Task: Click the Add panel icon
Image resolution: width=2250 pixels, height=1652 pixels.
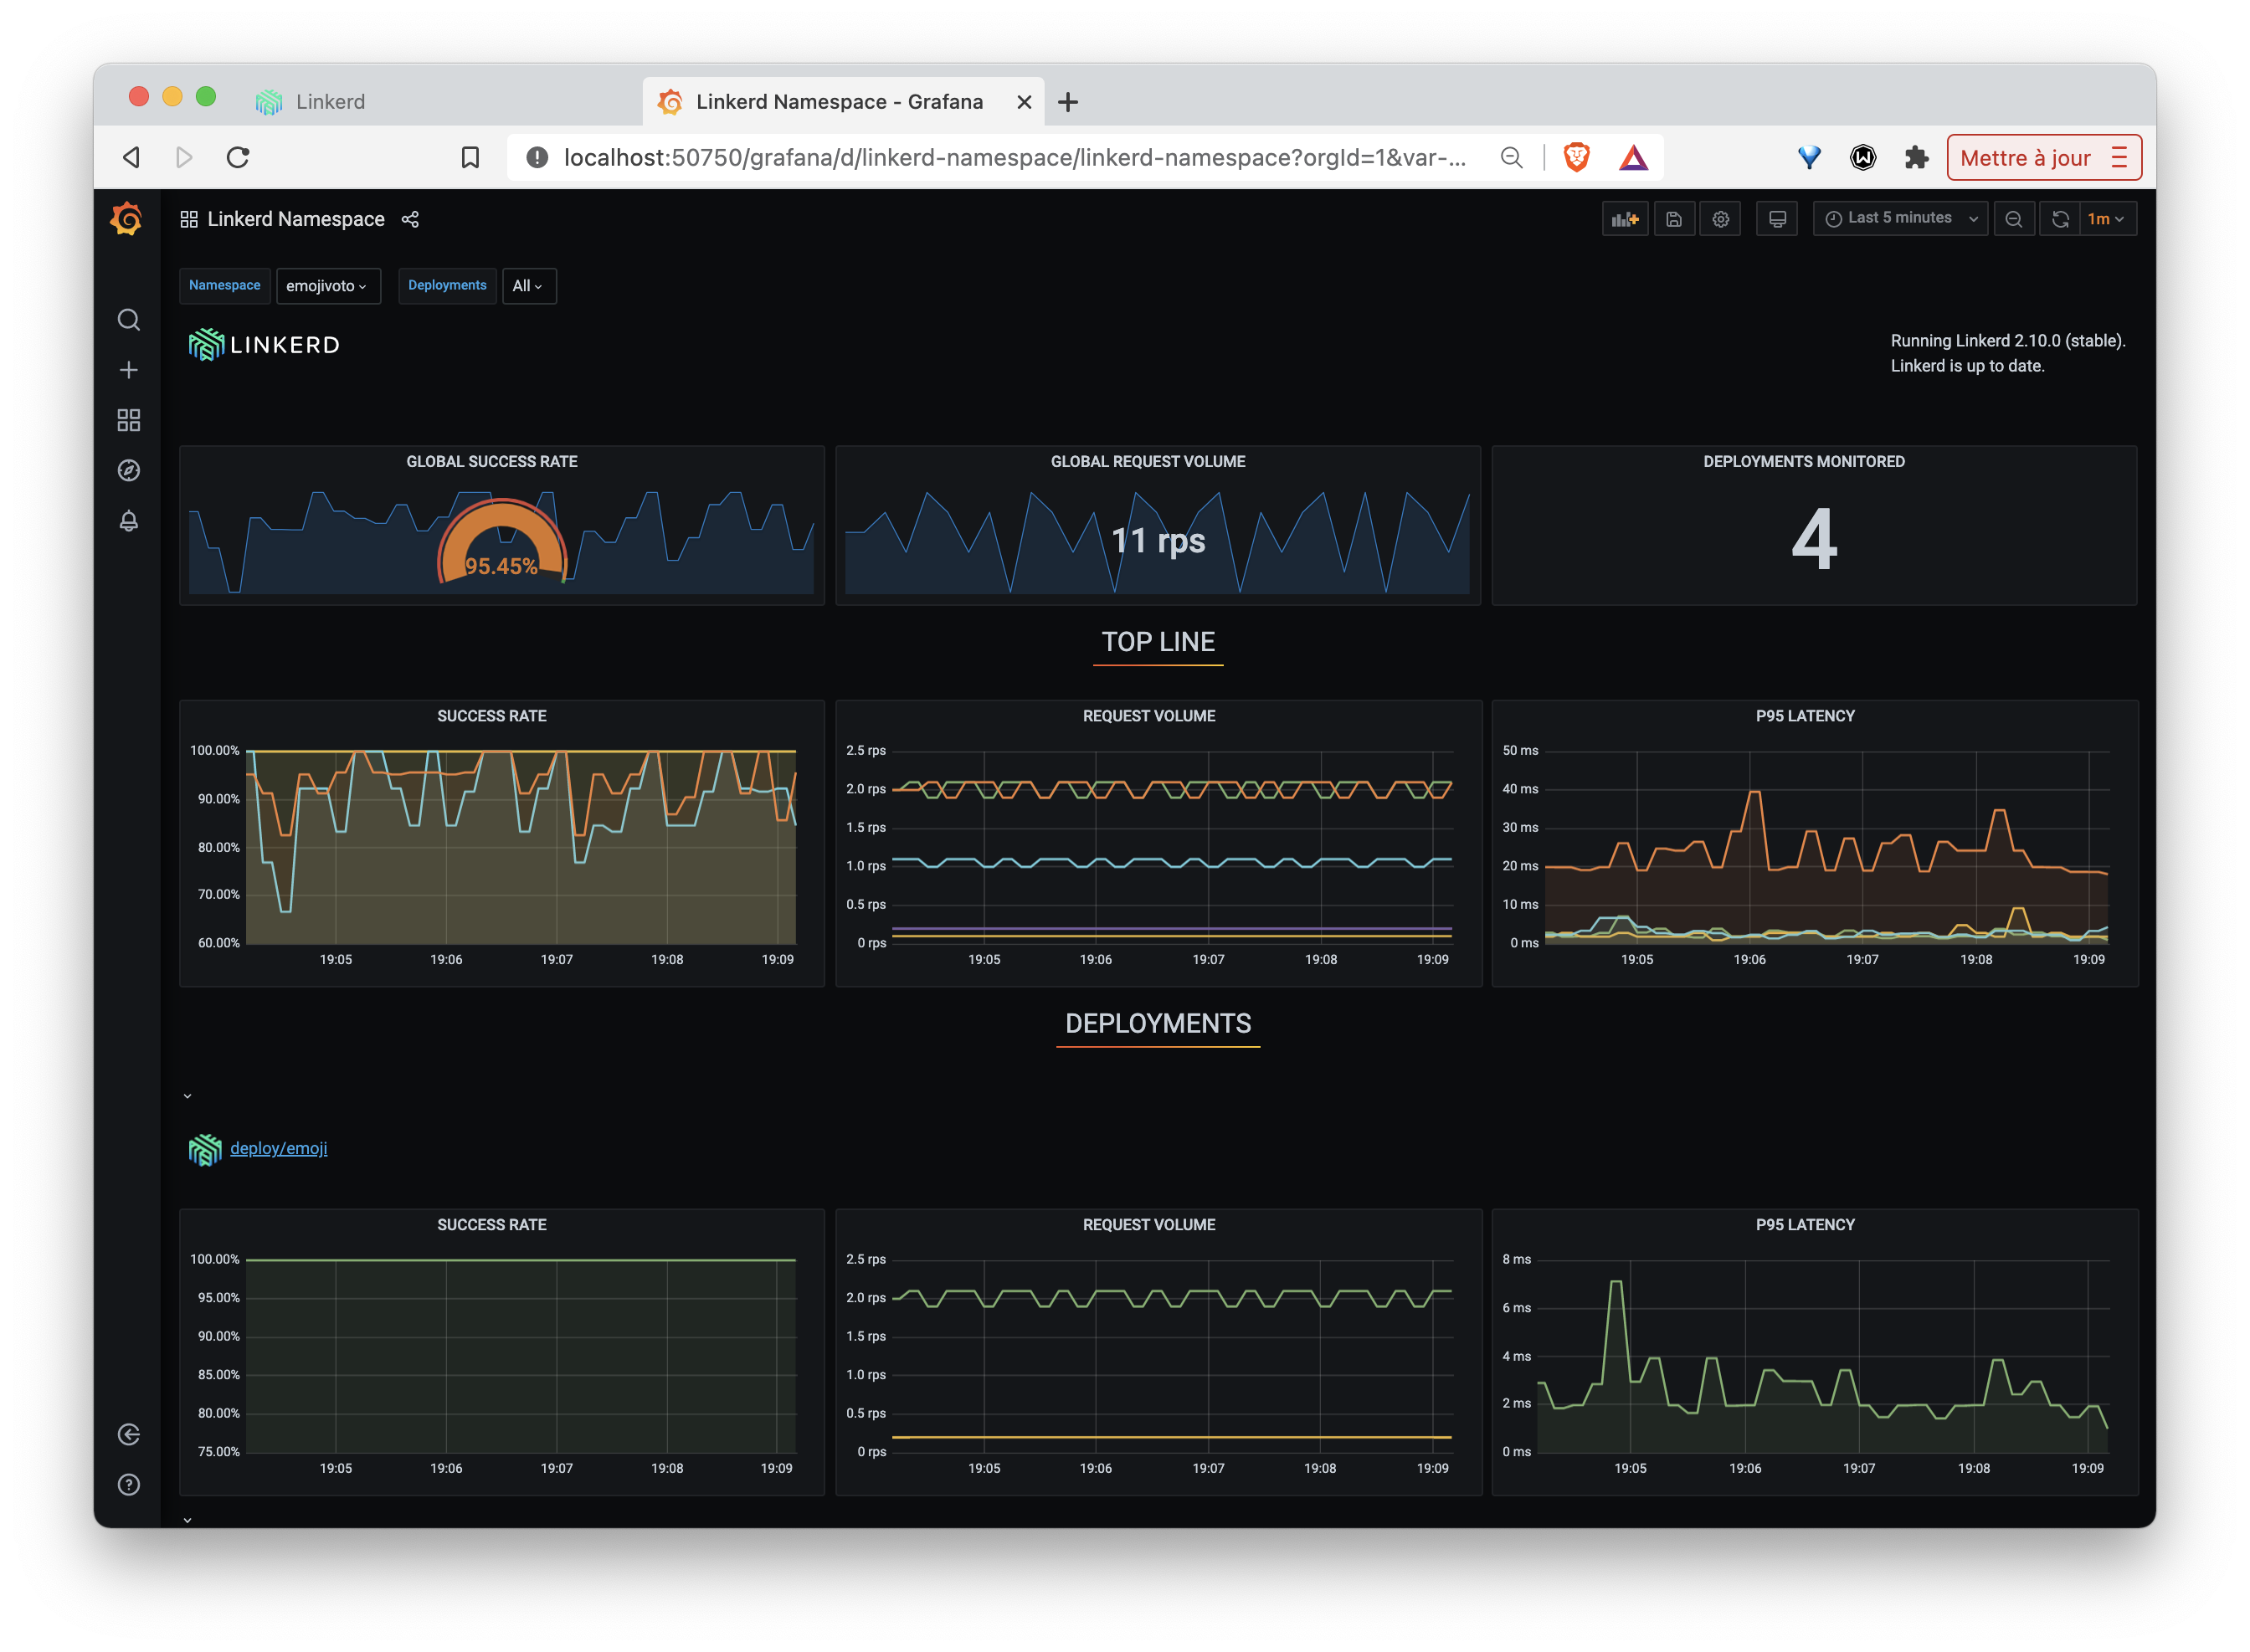Action: coord(1624,219)
